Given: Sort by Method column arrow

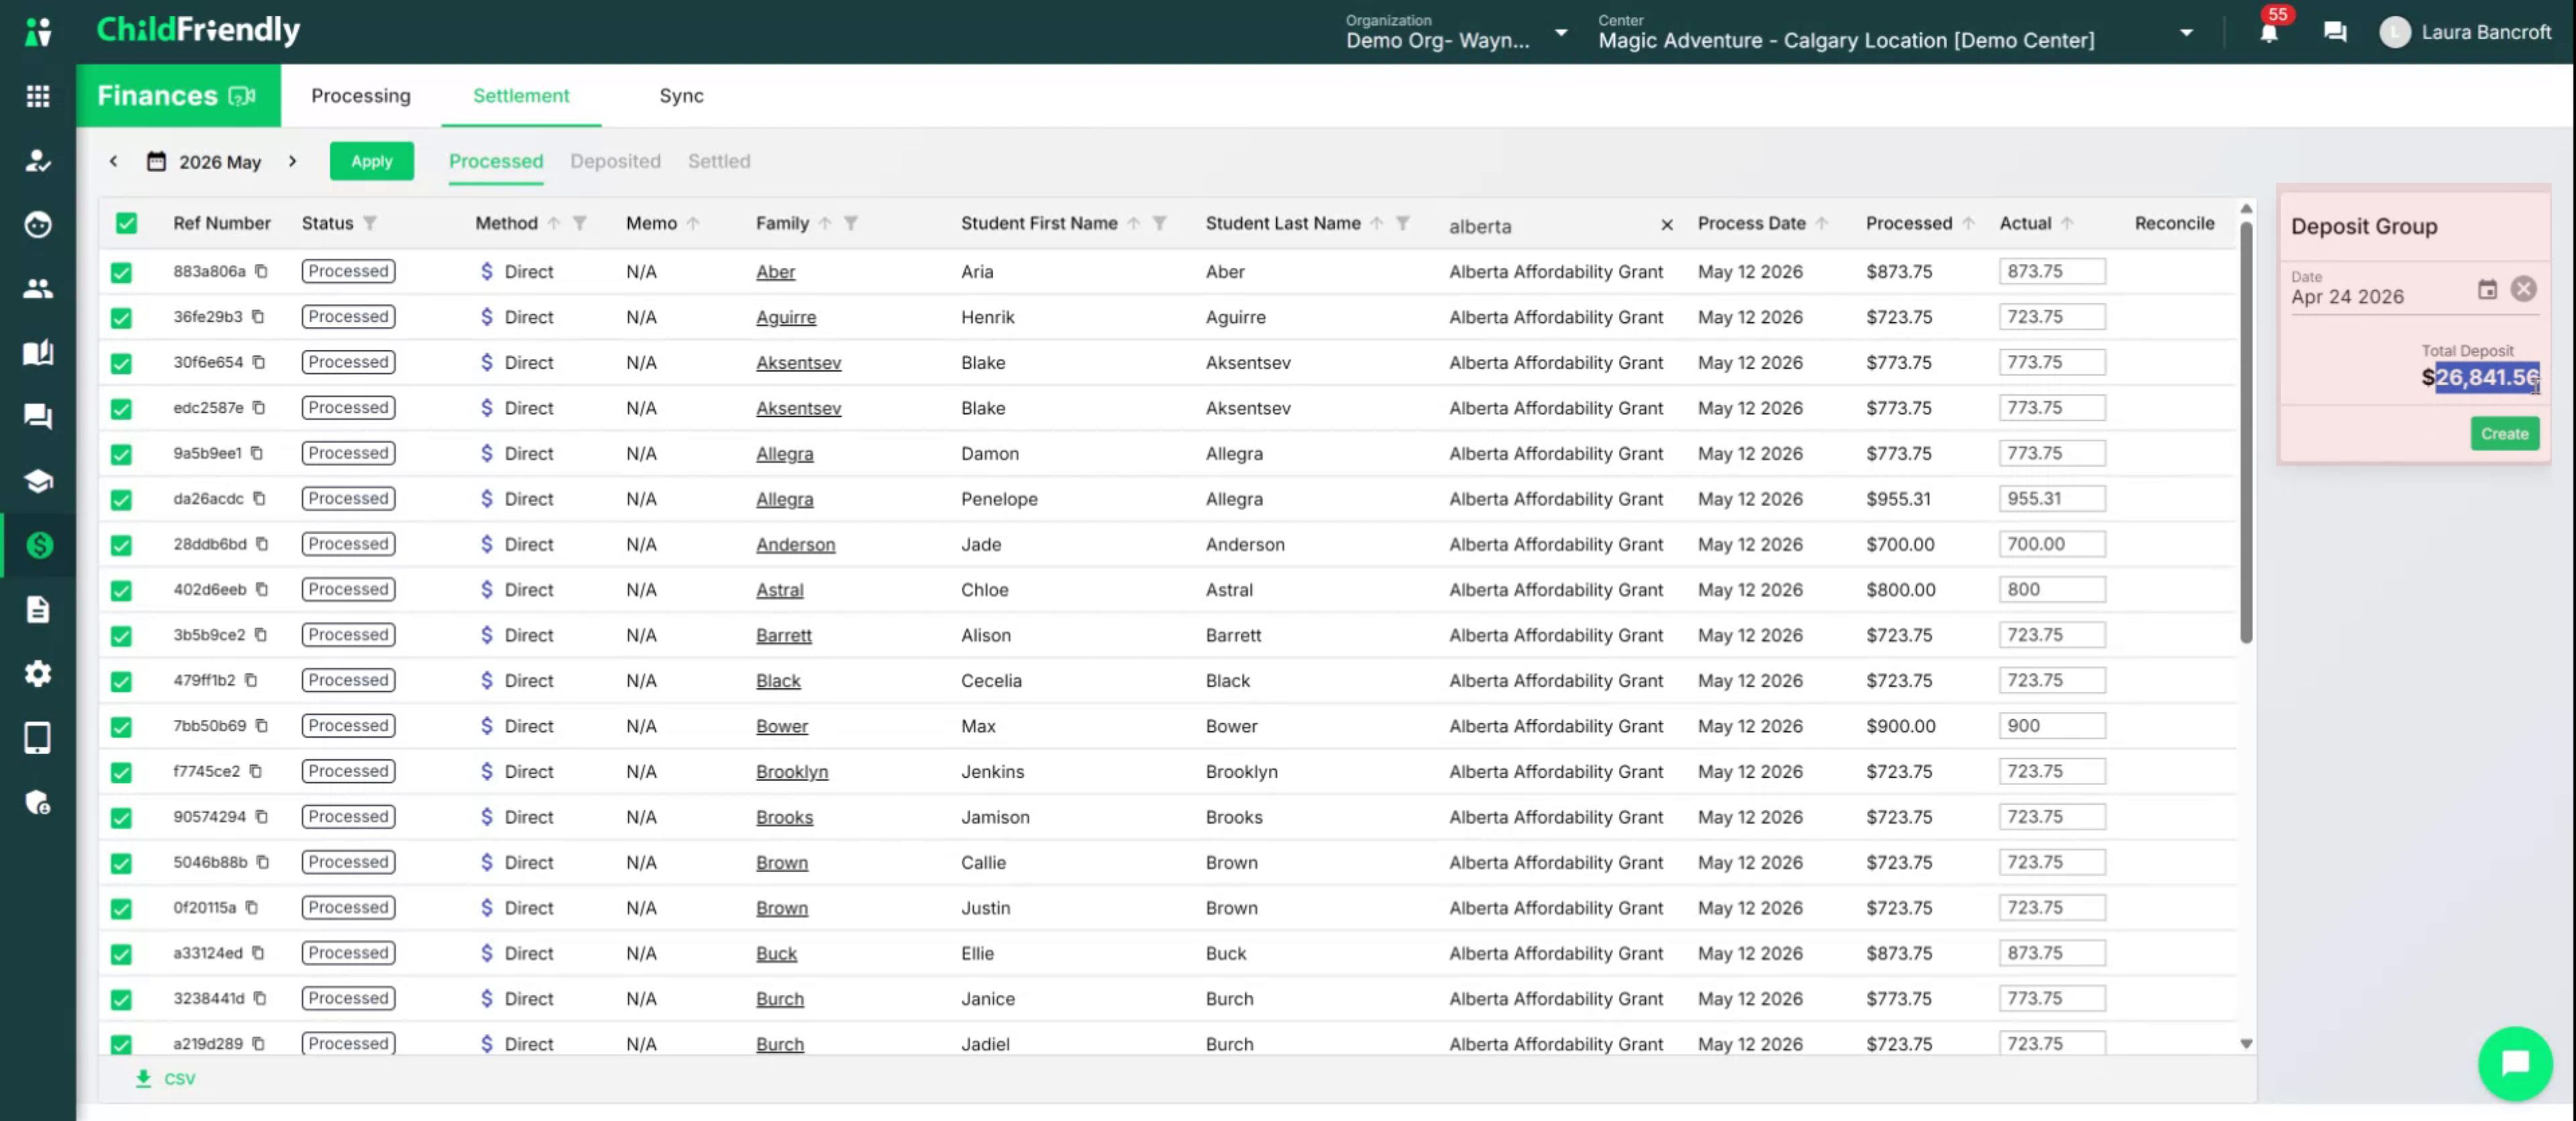Looking at the screenshot, I should point(554,223).
